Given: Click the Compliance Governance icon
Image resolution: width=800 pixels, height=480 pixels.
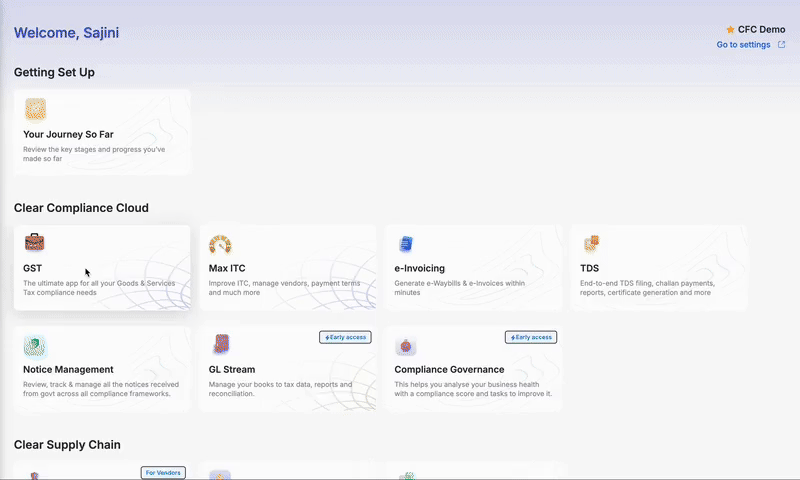Looking at the screenshot, I should coord(406,346).
